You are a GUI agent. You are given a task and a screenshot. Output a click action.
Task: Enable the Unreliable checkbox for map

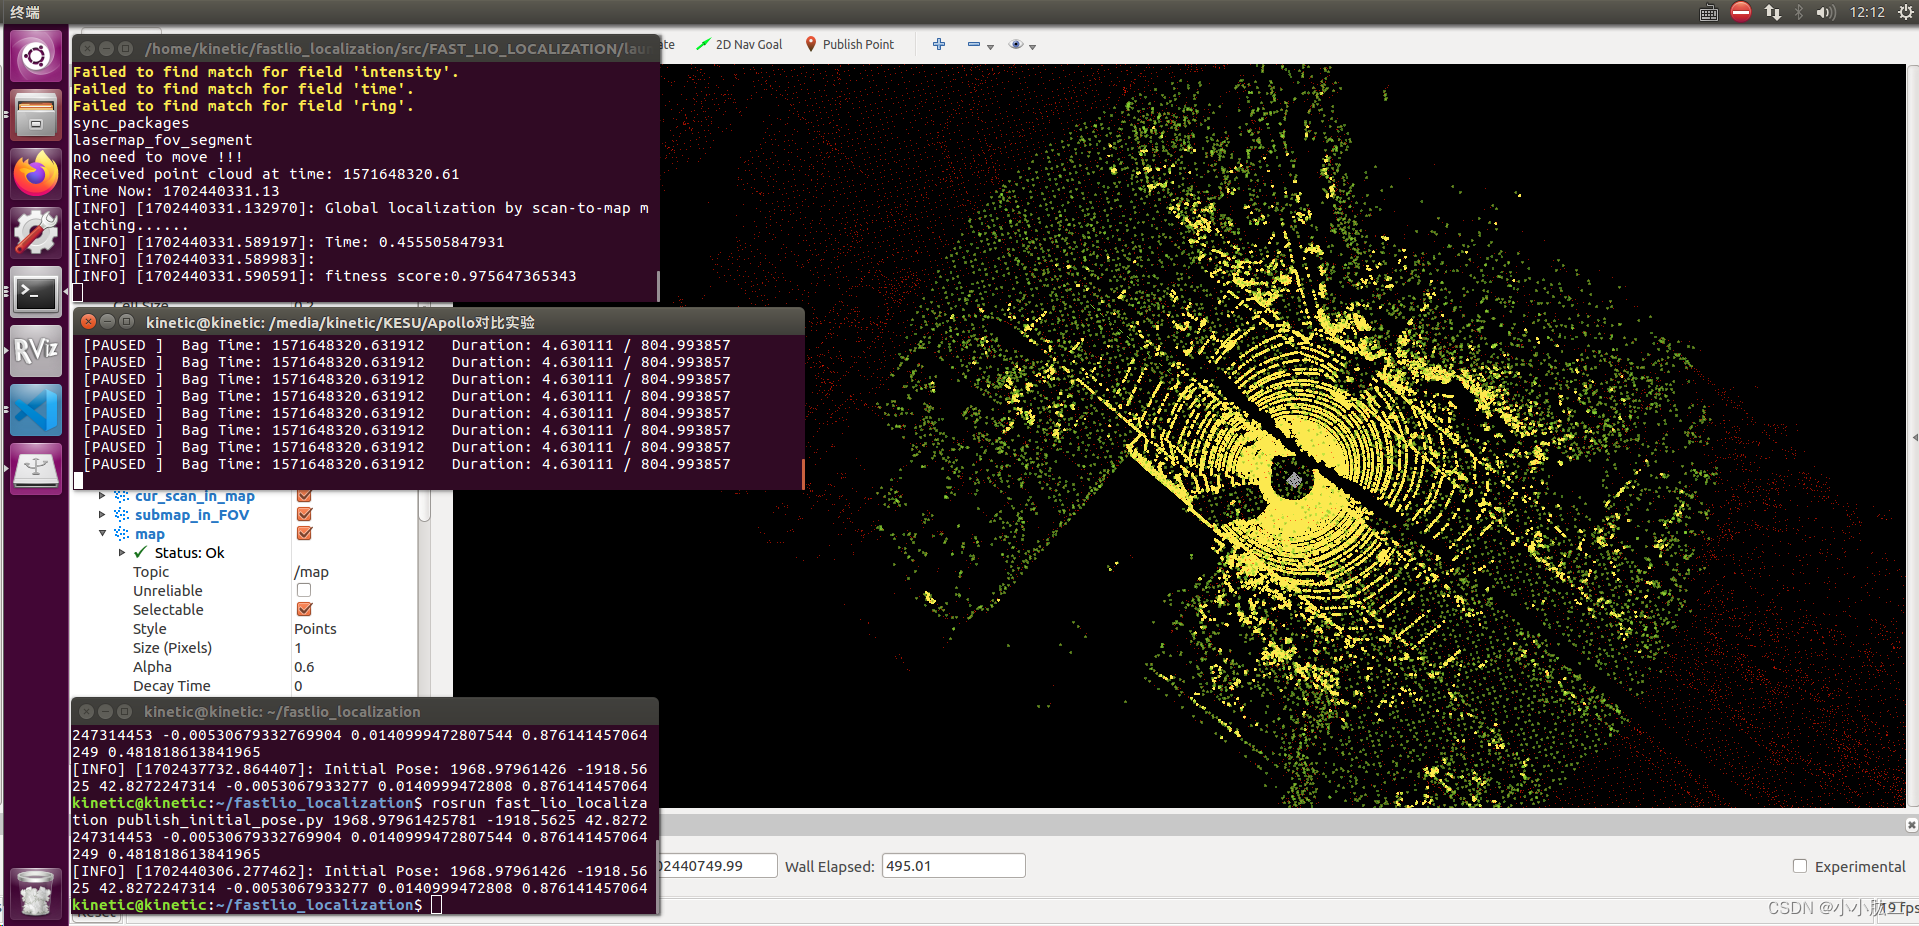pos(304,591)
